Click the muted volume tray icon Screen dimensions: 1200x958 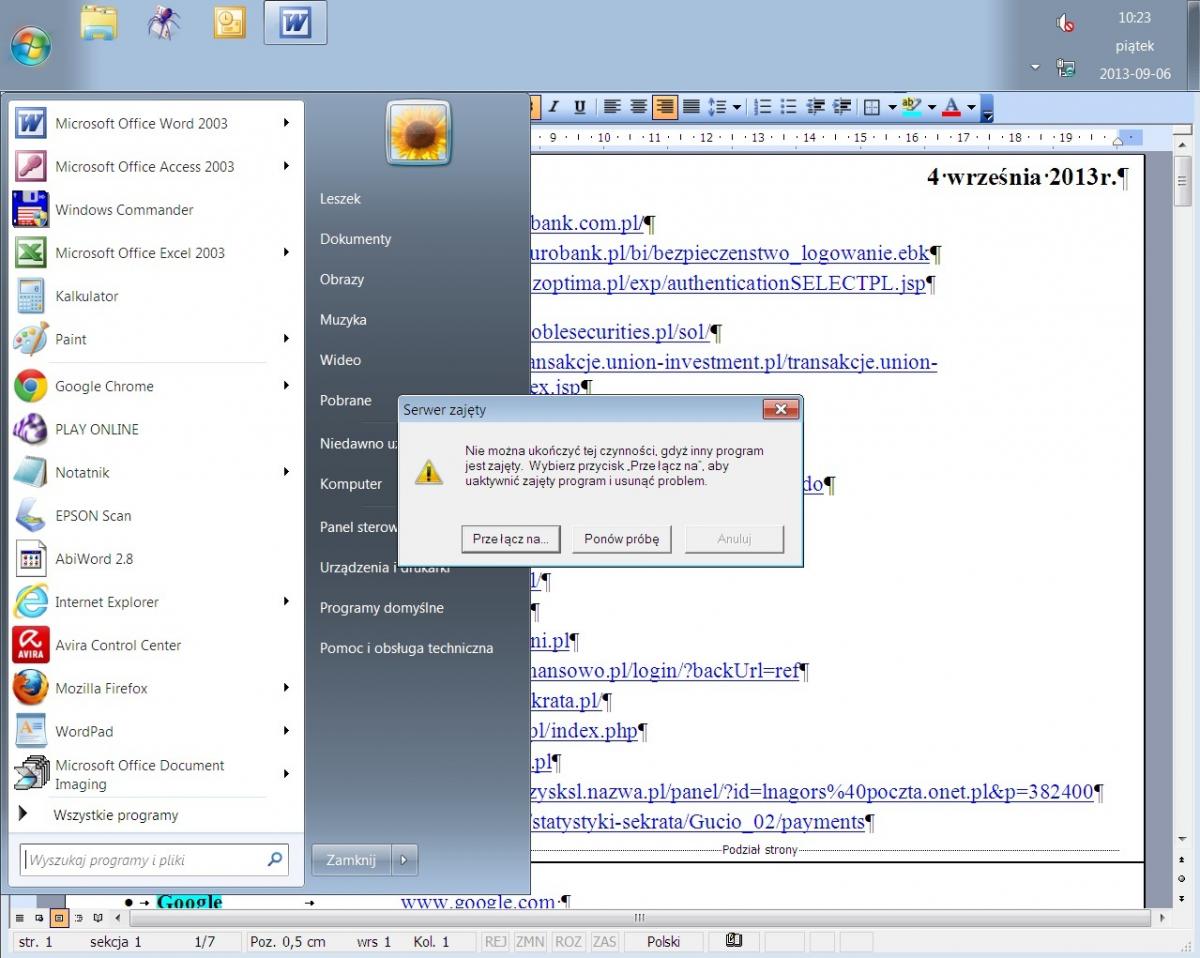click(1066, 23)
